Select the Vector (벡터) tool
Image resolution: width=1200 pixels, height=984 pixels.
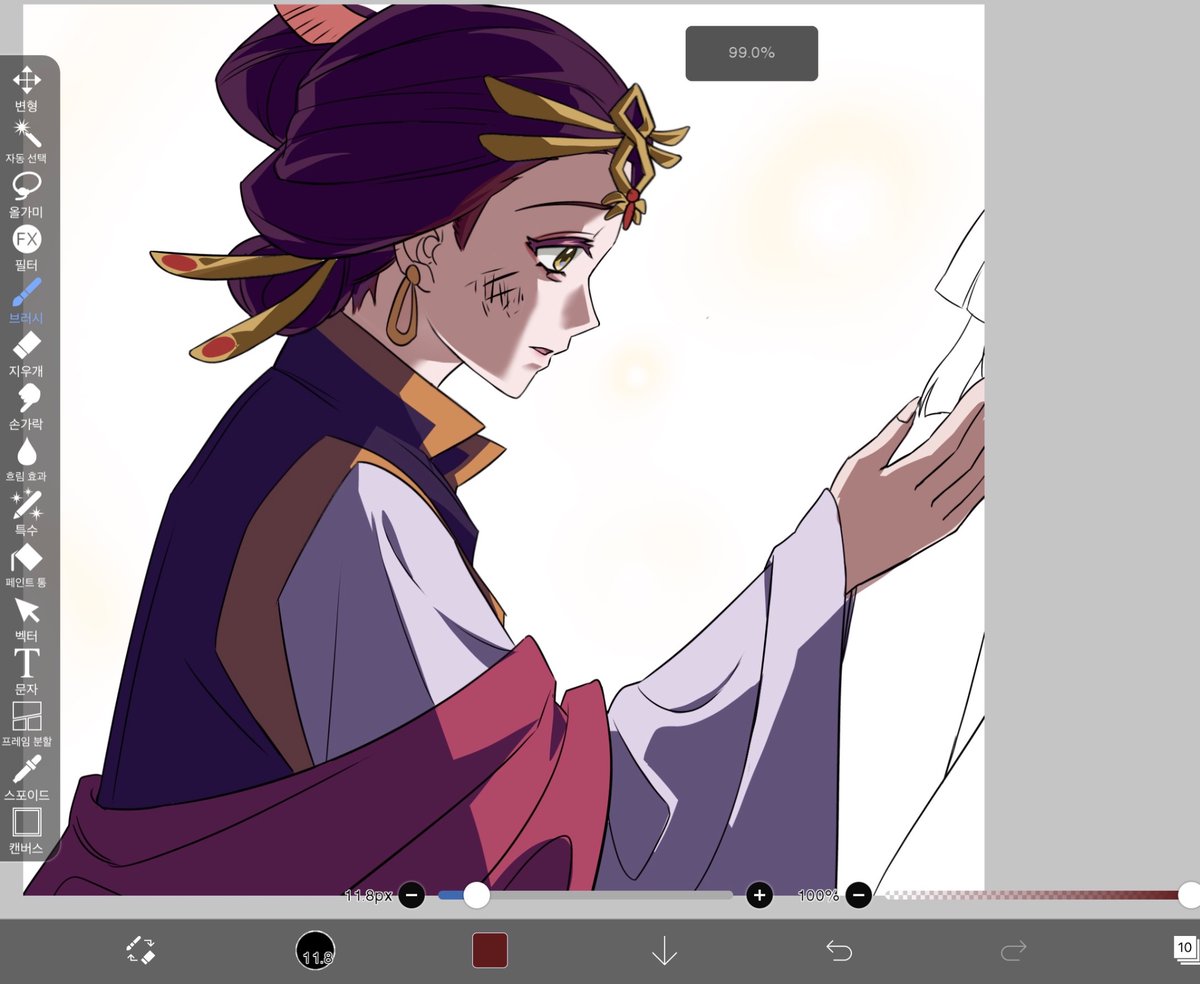click(26, 619)
